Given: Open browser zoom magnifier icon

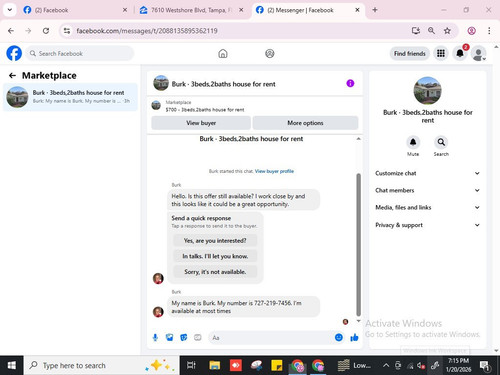Looking at the screenshot, I should pyautogui.click(x=431, y=31).
